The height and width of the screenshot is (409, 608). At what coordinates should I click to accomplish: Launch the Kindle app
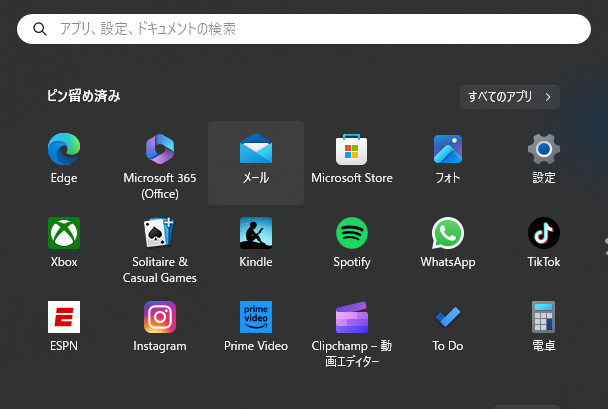point(256,233)
